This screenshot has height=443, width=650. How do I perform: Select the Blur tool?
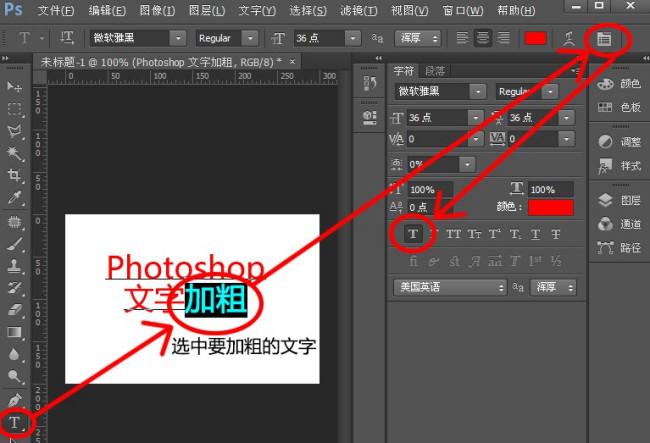(15, 354)
